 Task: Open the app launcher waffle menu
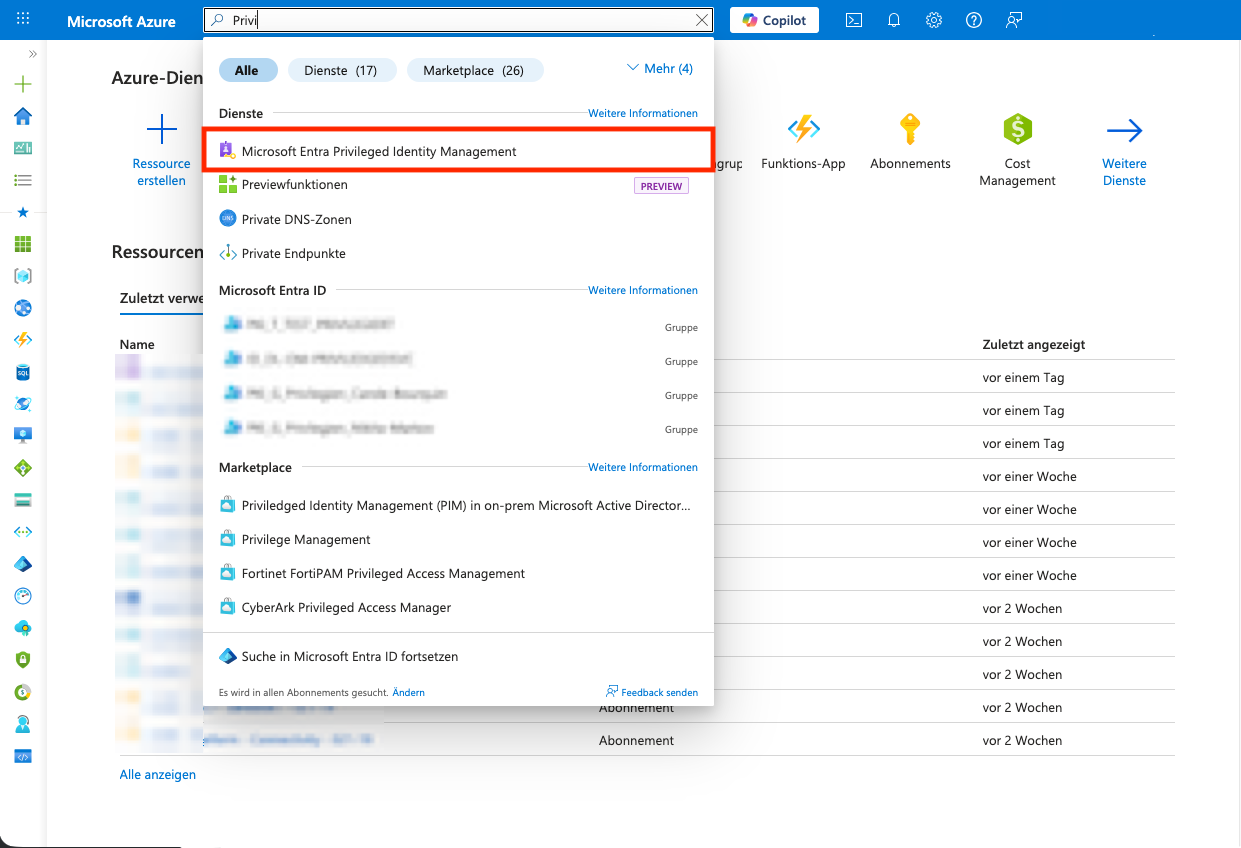[x=23, y=20]
